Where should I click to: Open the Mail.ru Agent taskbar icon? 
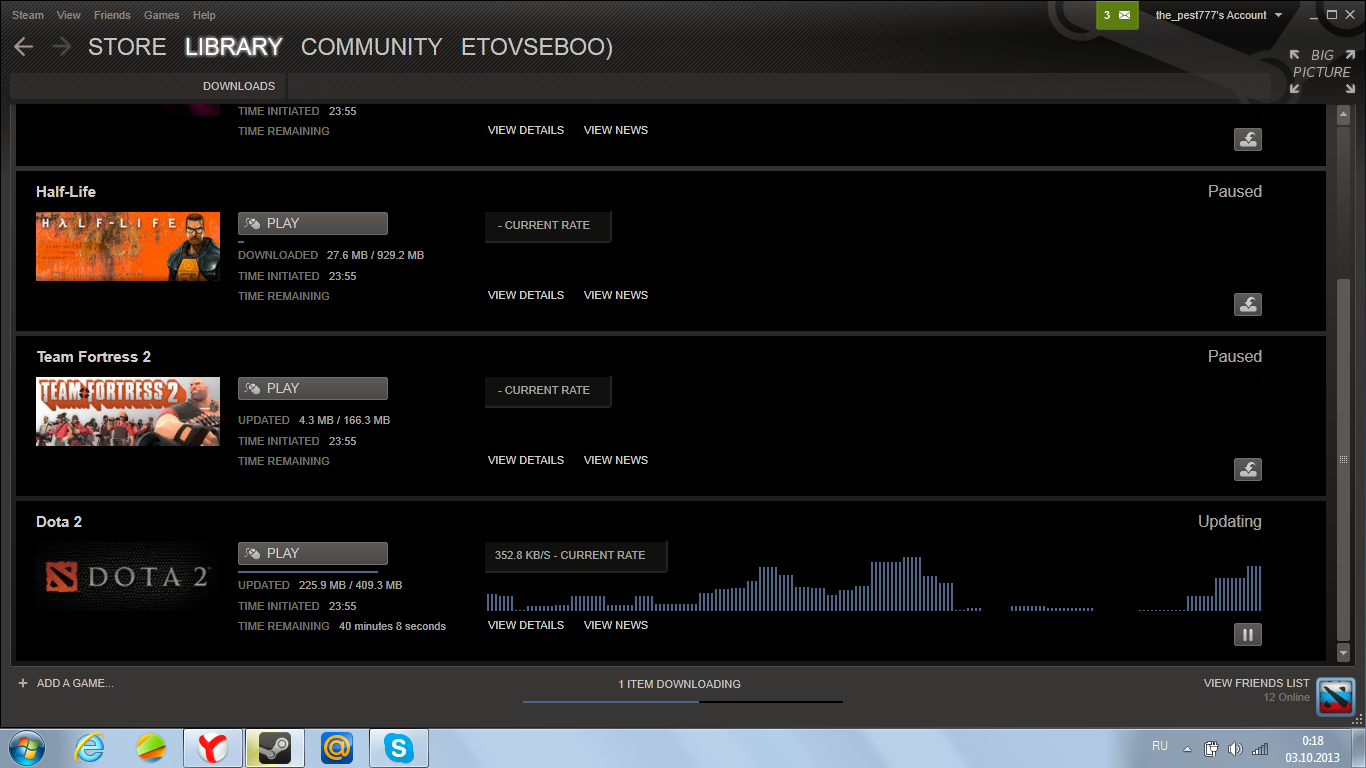(x=337, y=747)
